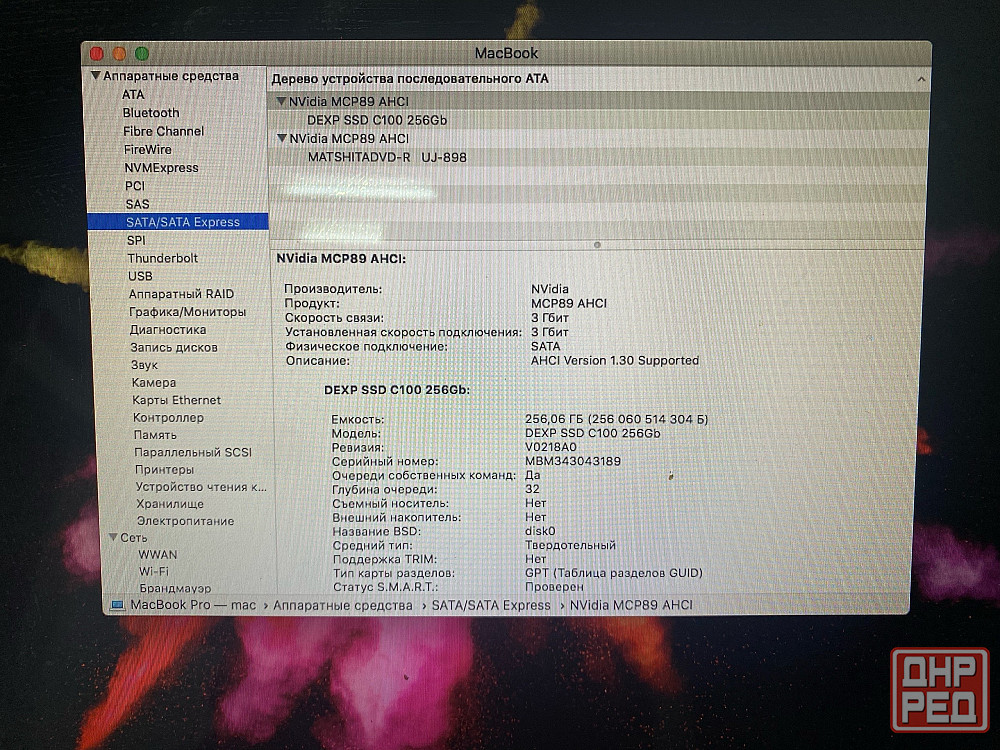Select Память in the sidebar
This screenshot has width=1000, height=750.
pos(155,435)
